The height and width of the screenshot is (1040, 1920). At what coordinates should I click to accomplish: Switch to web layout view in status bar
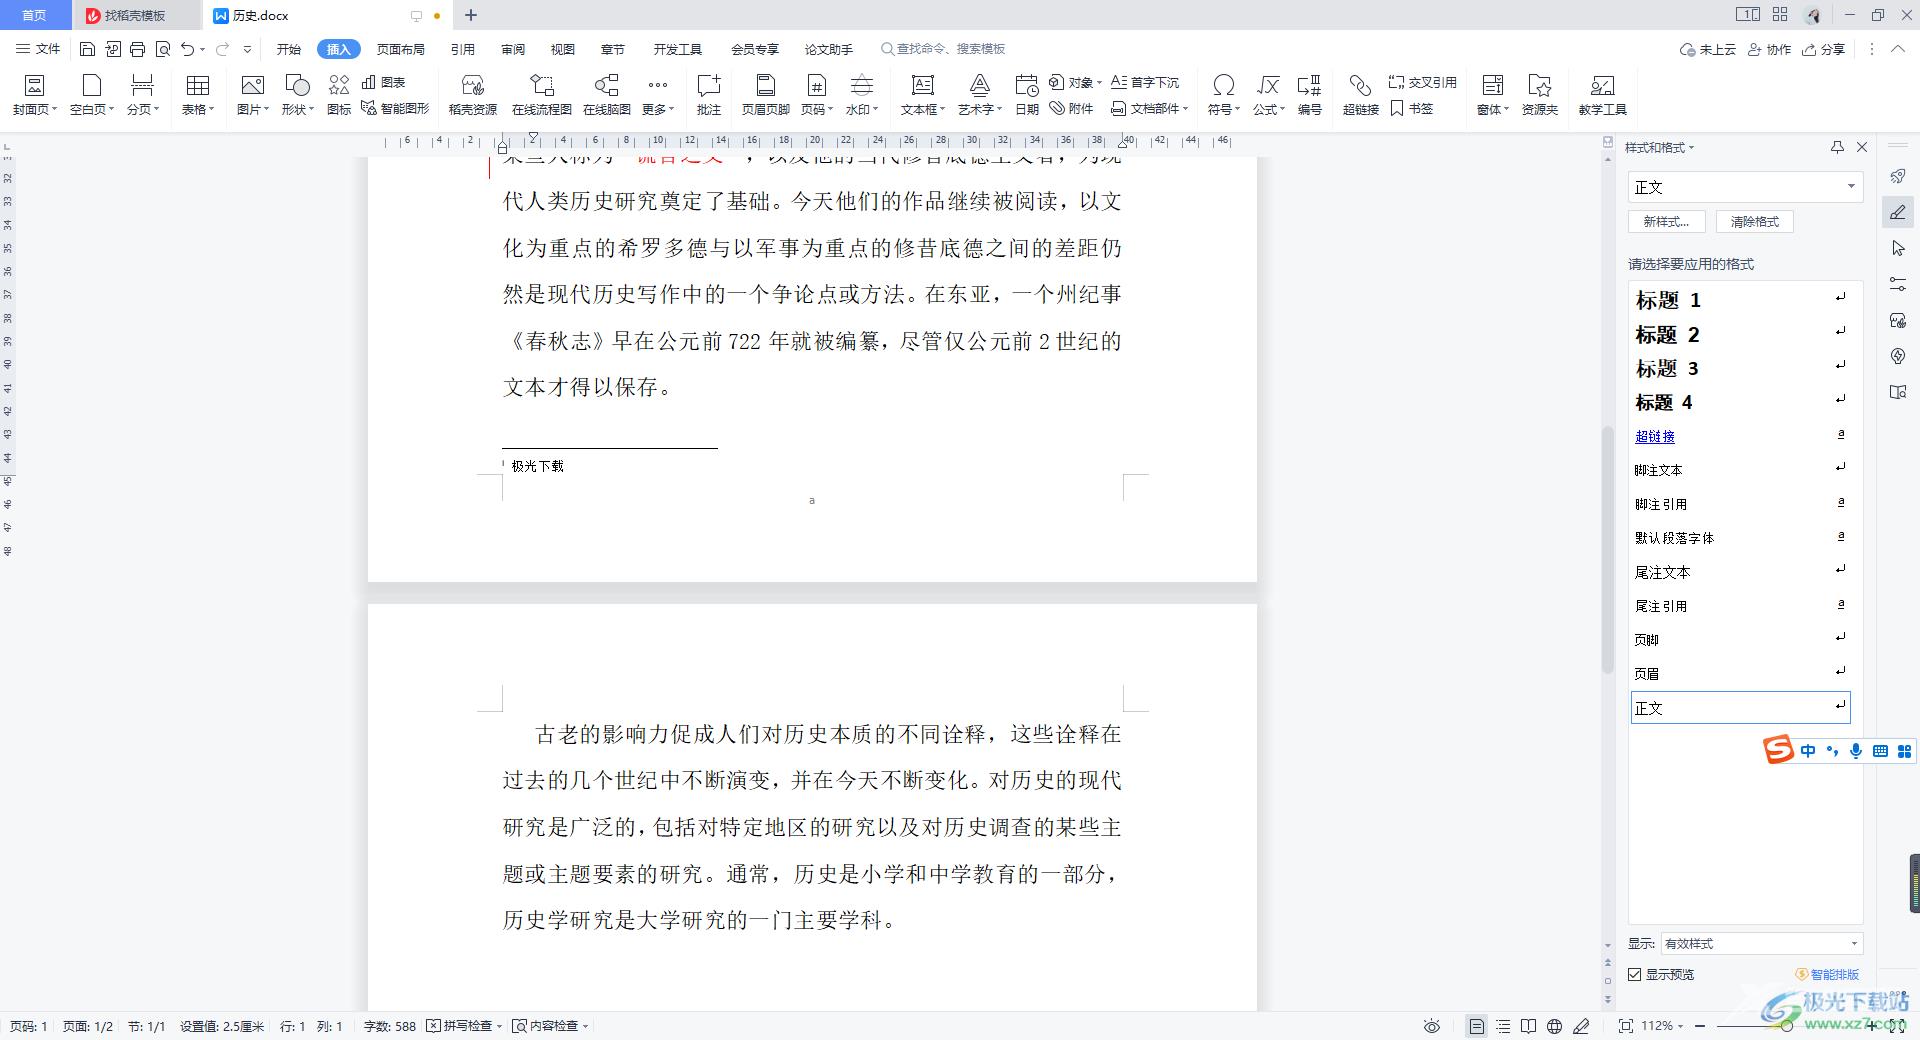tap(1554, 1026)
